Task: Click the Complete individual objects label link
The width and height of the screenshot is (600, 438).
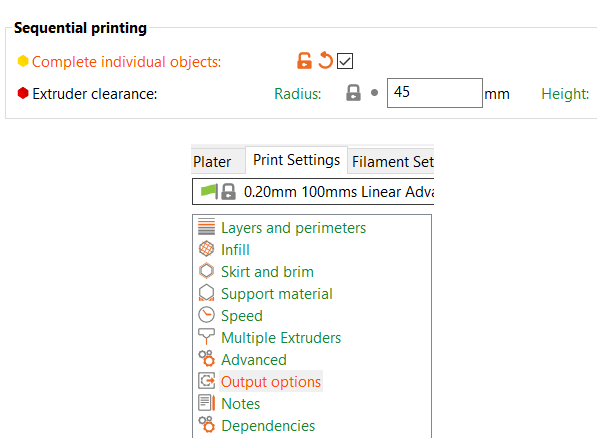Action: pos(126,62)
